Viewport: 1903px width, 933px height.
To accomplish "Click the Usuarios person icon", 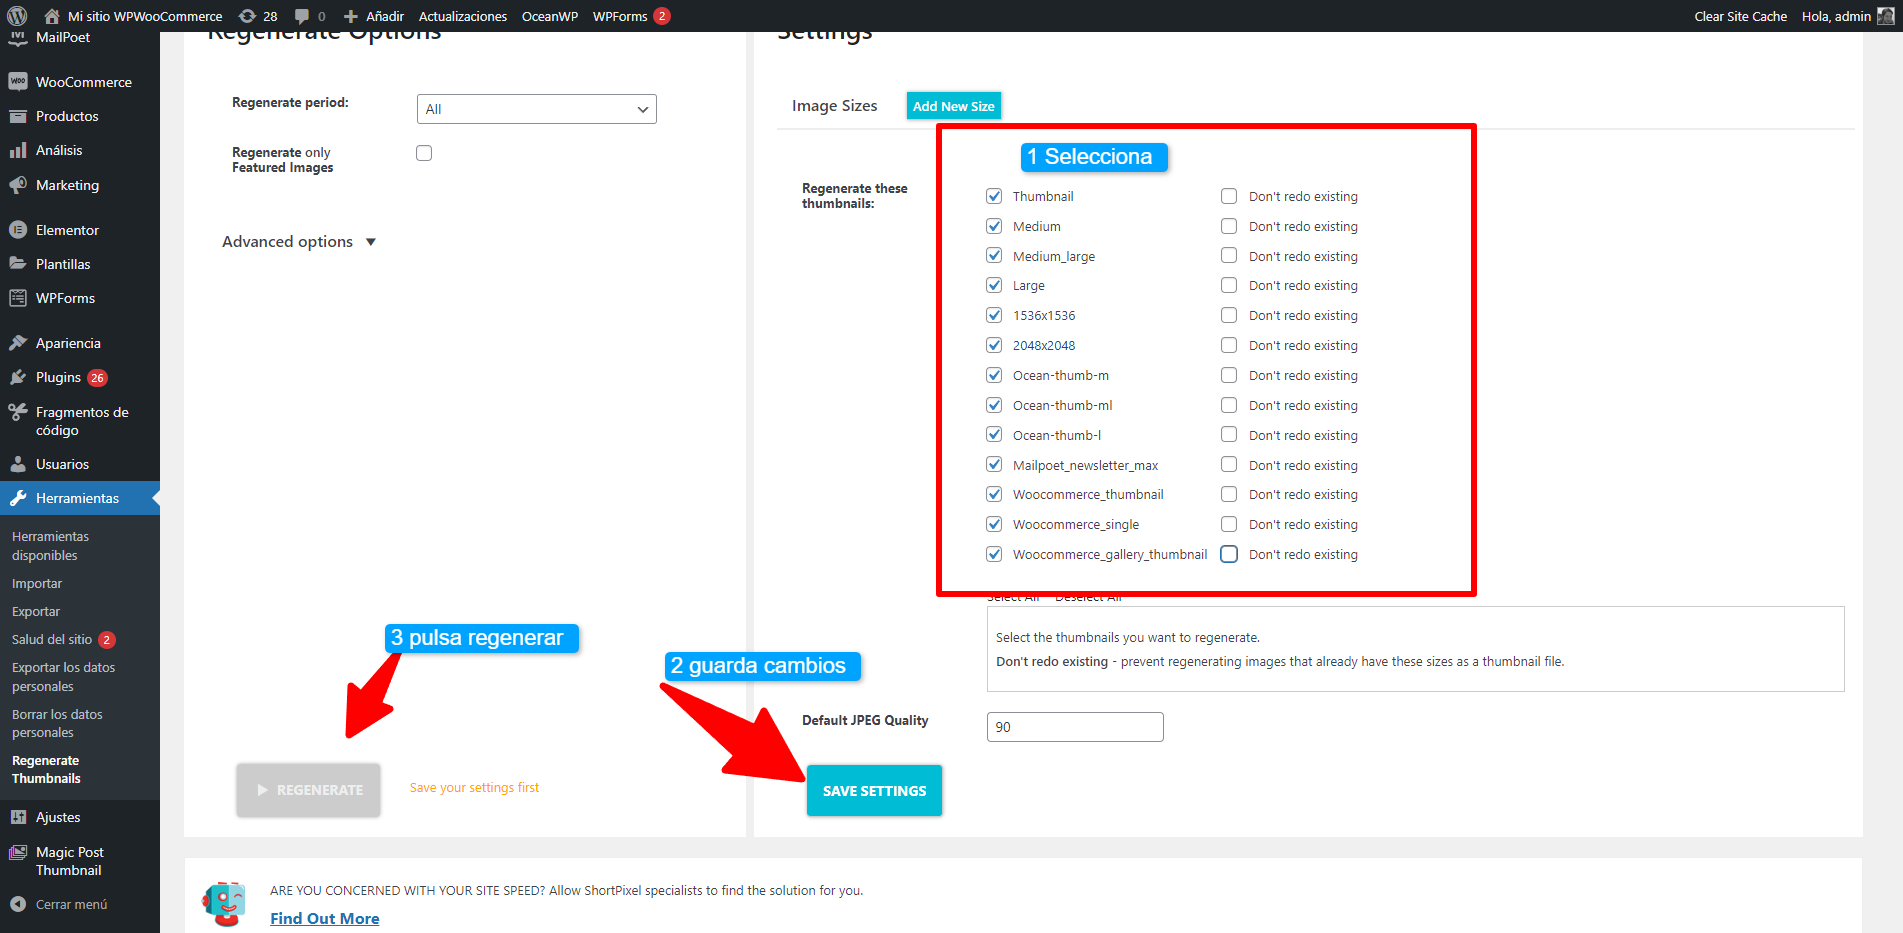I will (x=18, y=464).
